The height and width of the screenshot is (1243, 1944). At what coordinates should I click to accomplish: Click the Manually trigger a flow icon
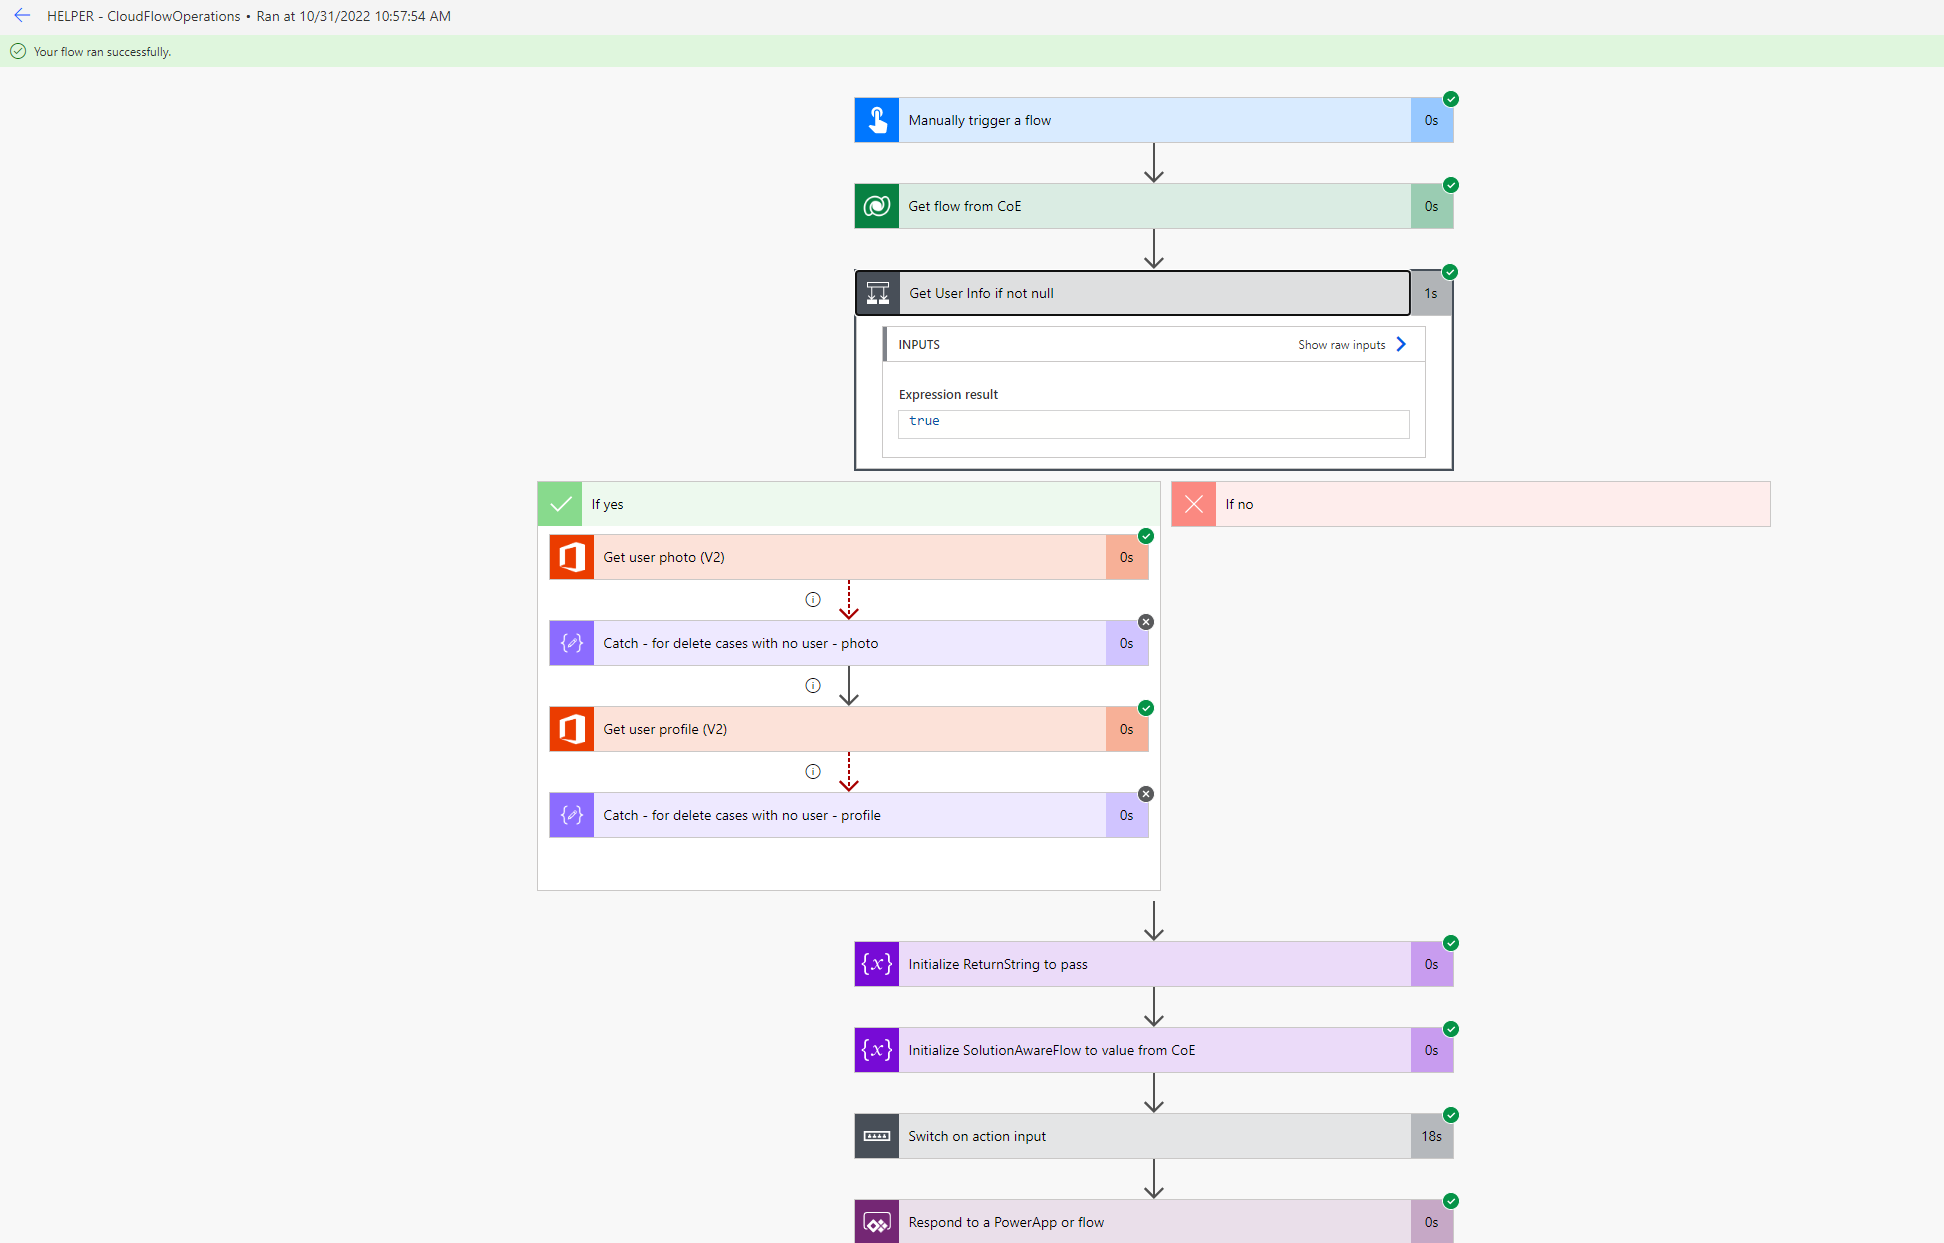(x=876, y=119)
